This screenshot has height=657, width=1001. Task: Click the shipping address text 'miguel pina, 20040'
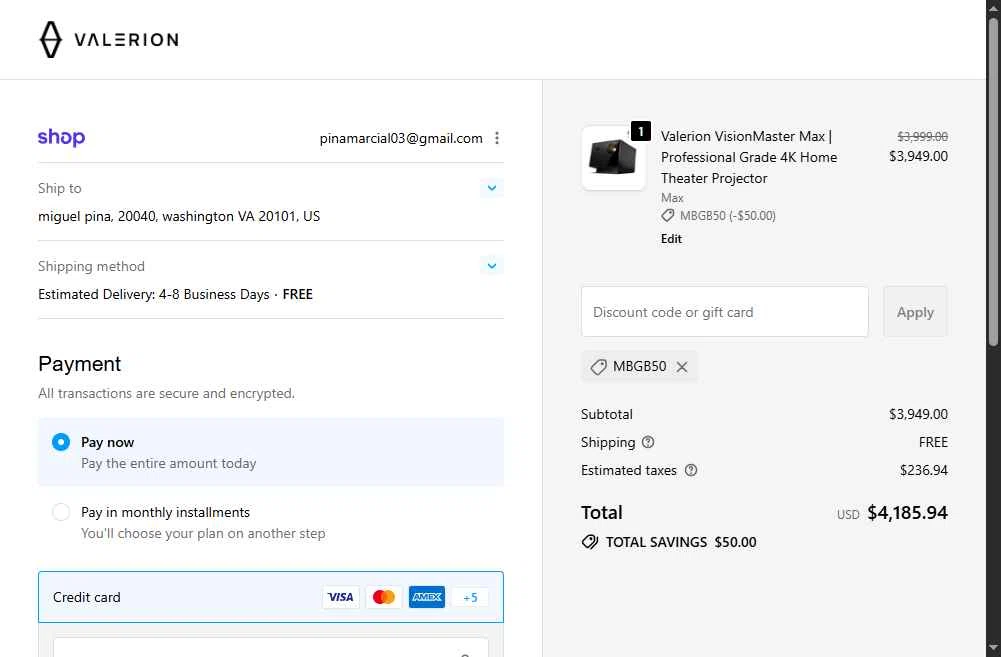96,216
